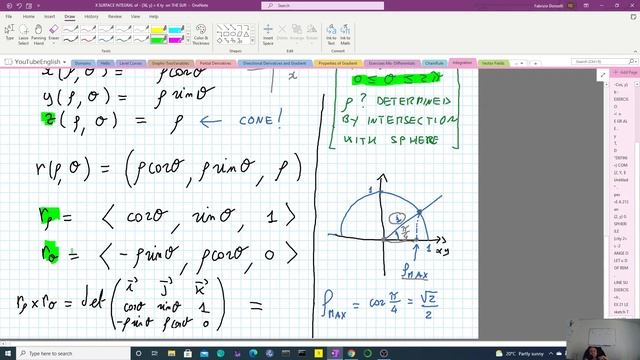Open the weather widget on taskbar
The image size is (640, 360).
(x=520, y=353)
